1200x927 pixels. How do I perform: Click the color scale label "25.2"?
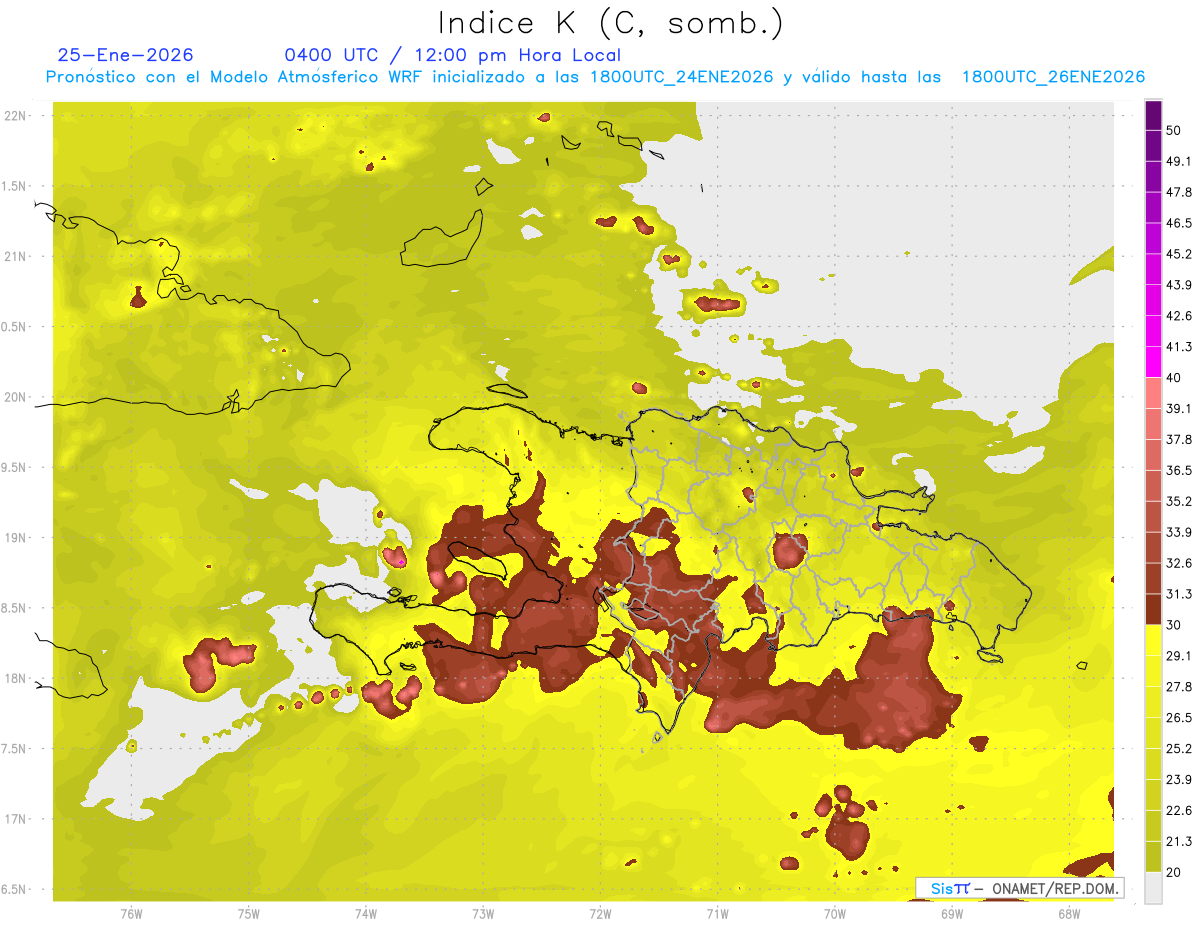click(x=1179, y=749)
